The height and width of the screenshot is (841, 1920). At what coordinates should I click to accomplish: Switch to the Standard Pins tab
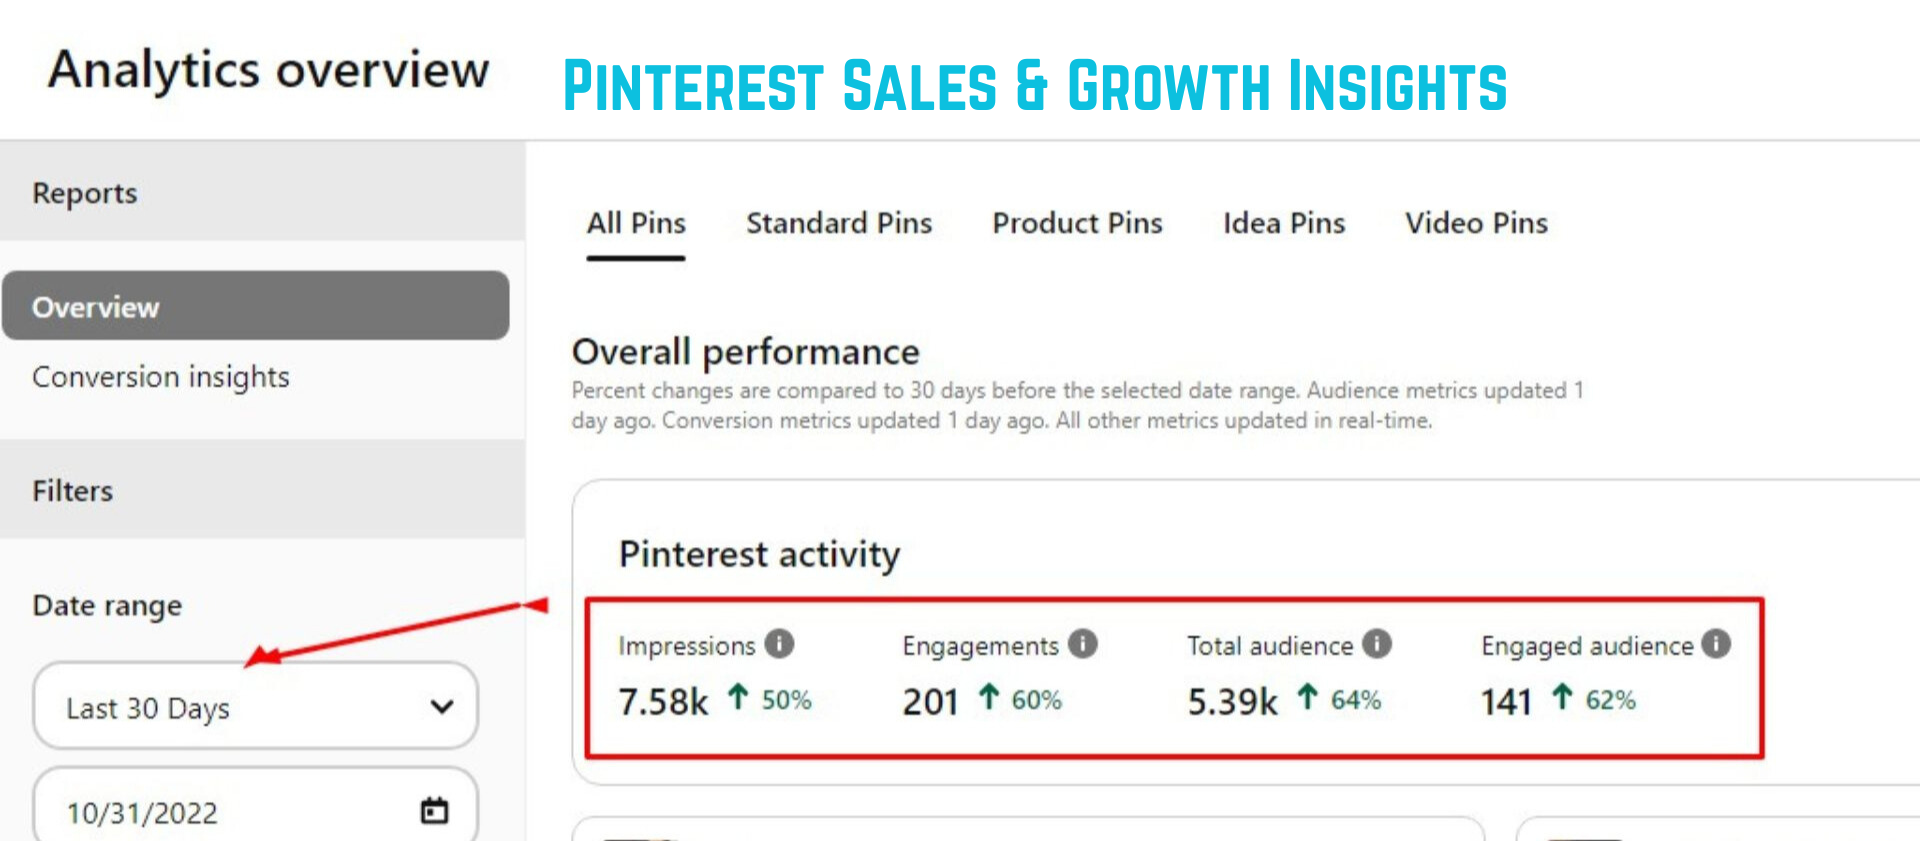(x=839, y=223)
